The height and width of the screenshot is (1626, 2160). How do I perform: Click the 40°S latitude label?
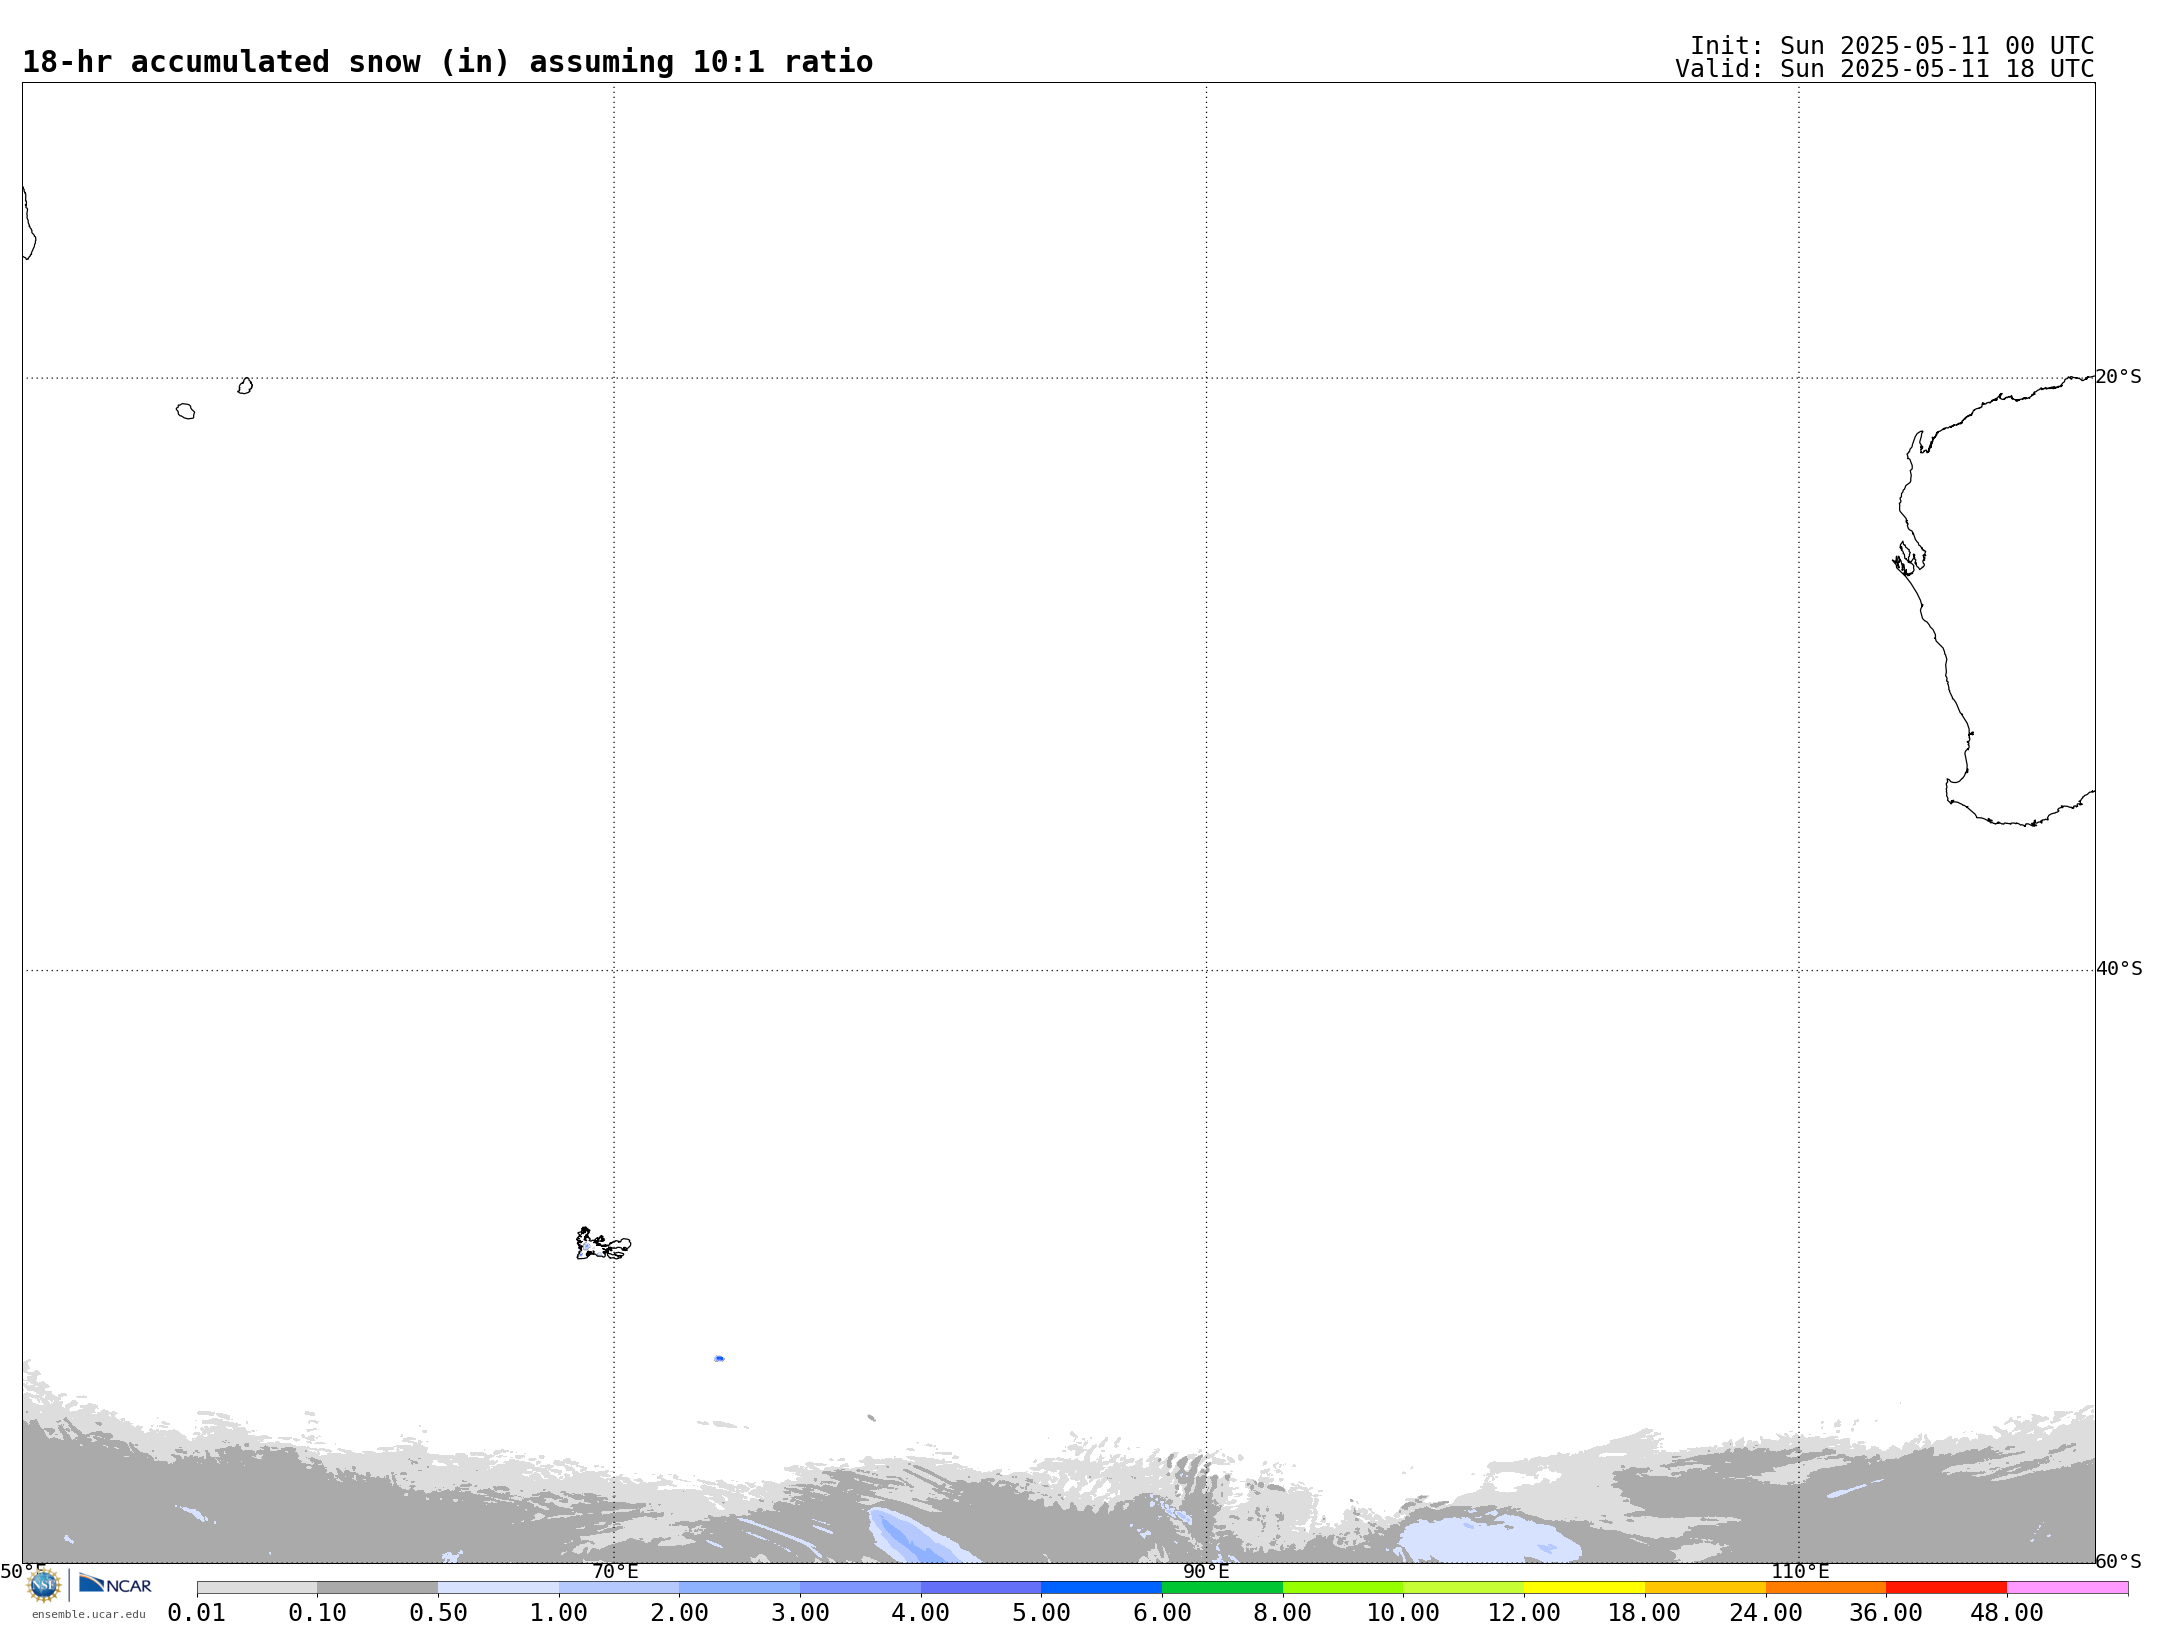pos(2118,969)
